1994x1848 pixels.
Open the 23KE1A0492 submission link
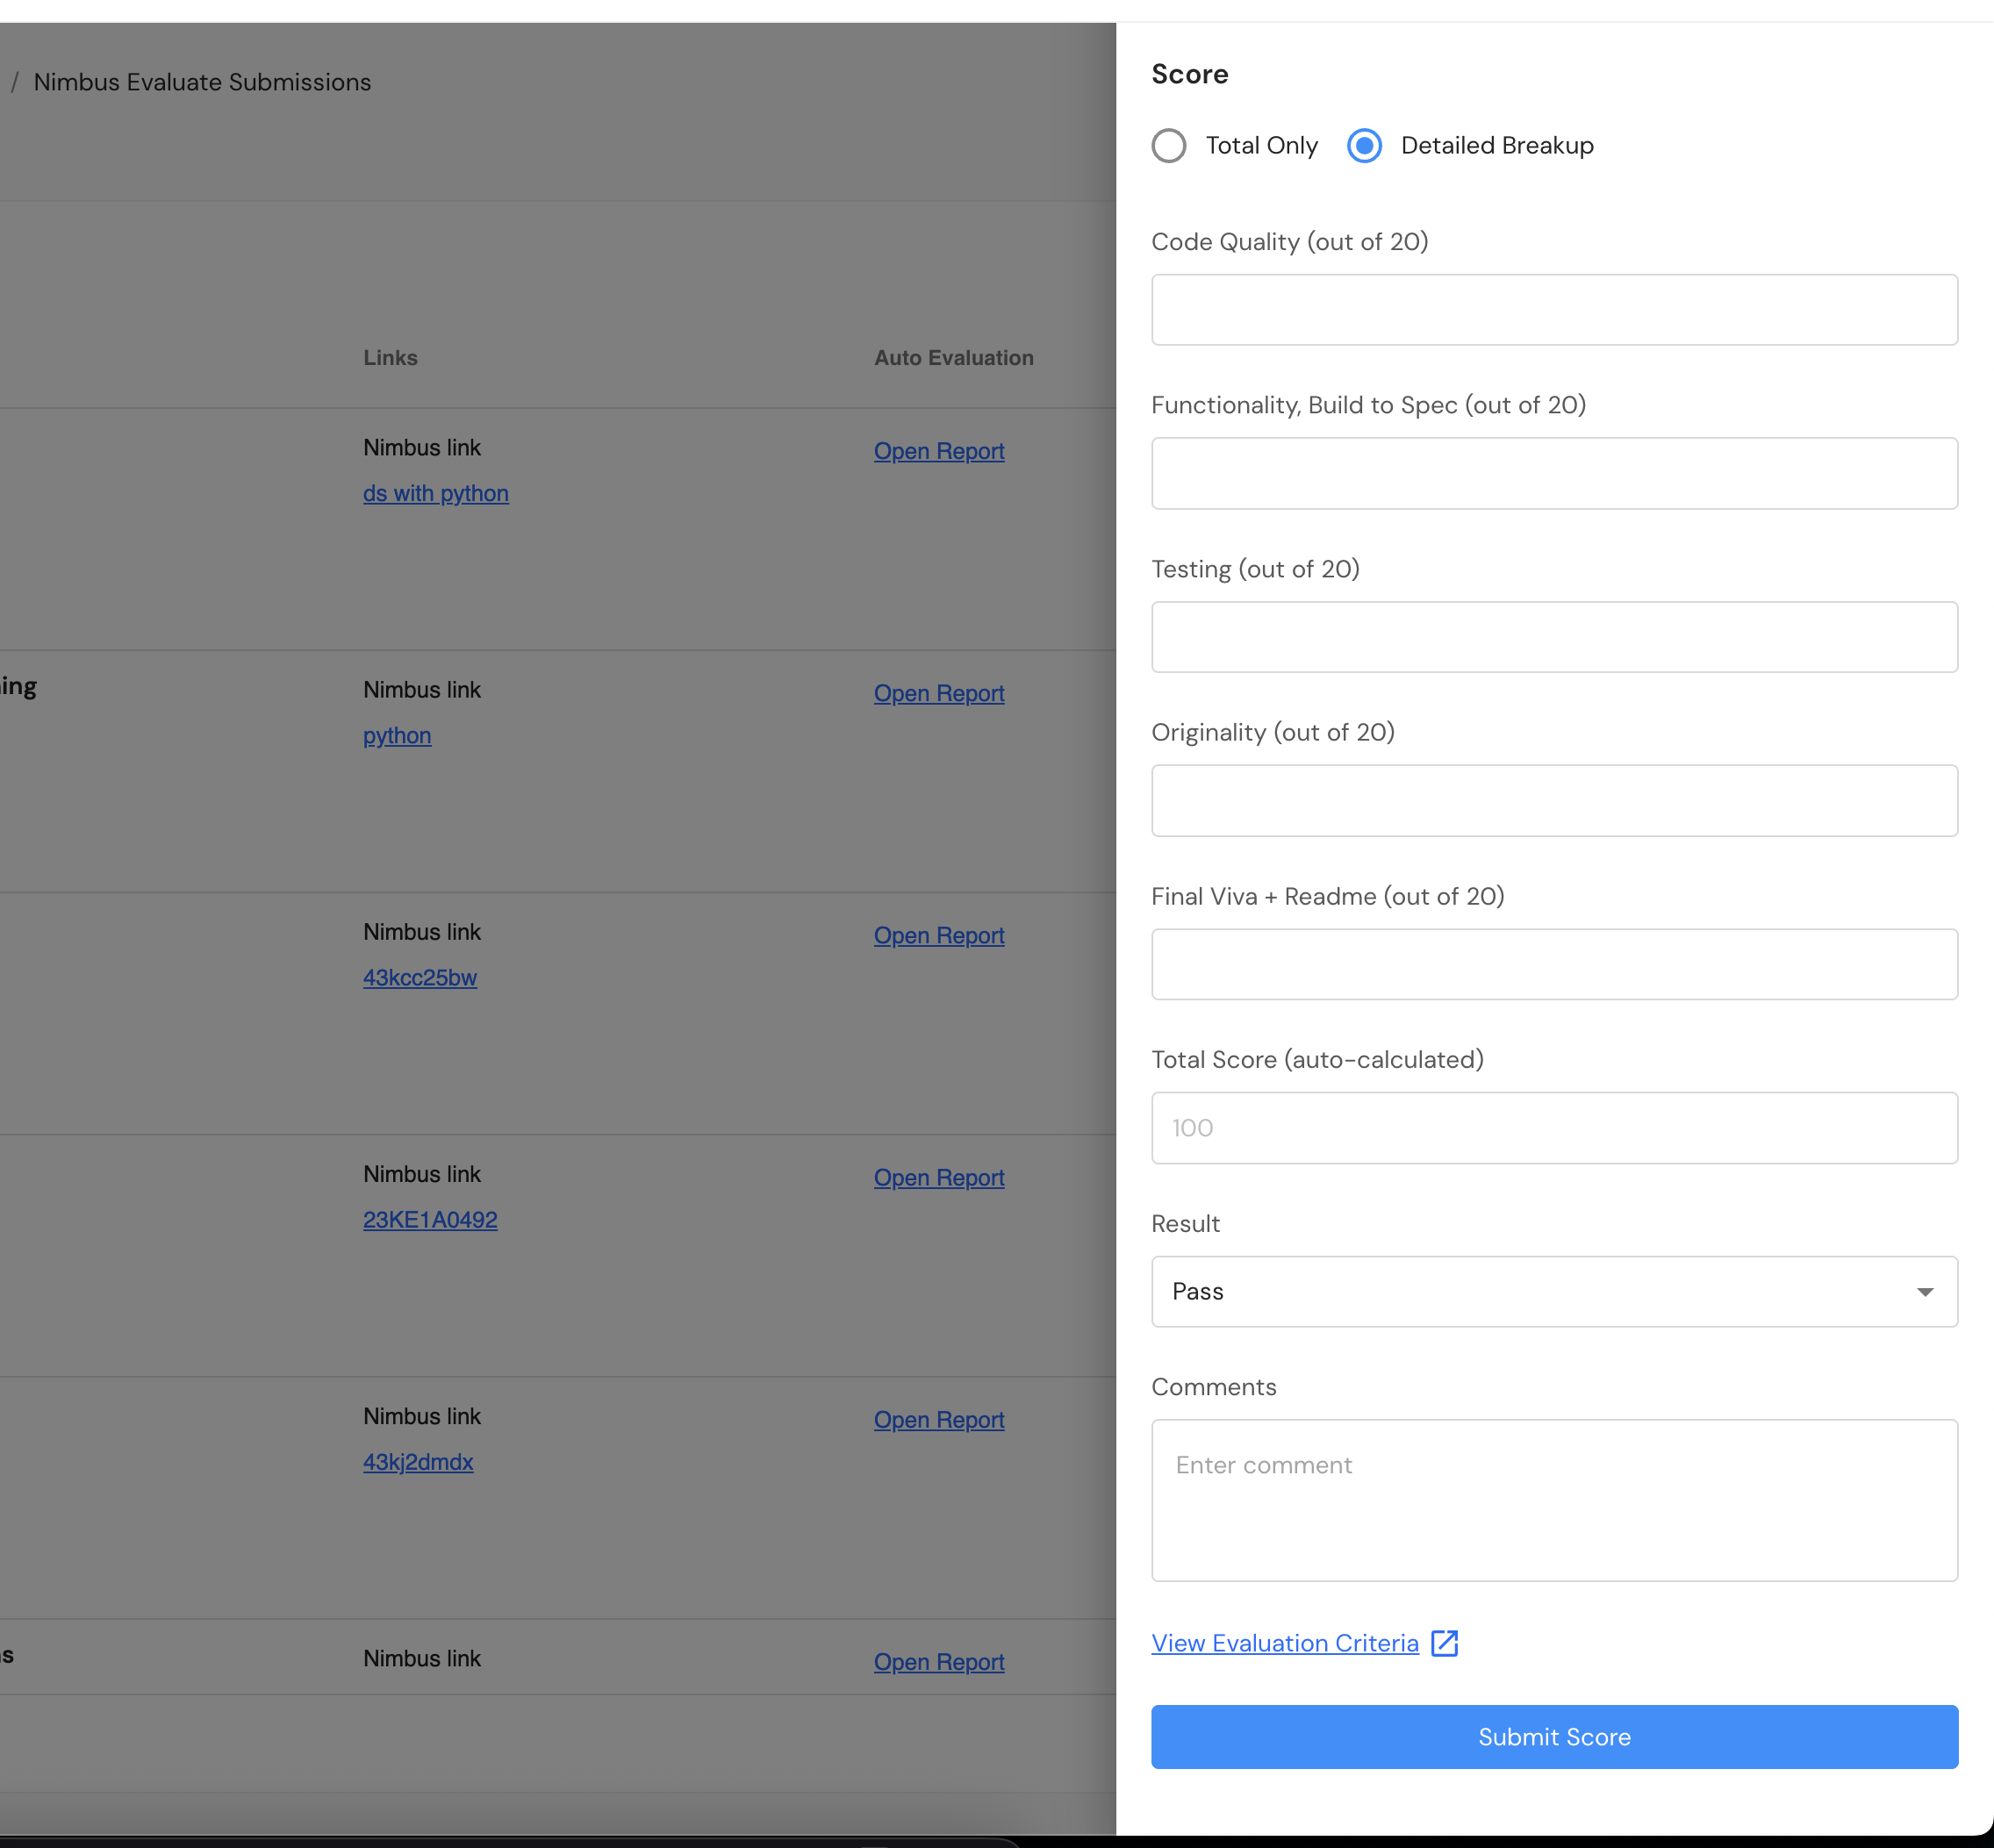pyautogui.click(x=430, y=1220)
